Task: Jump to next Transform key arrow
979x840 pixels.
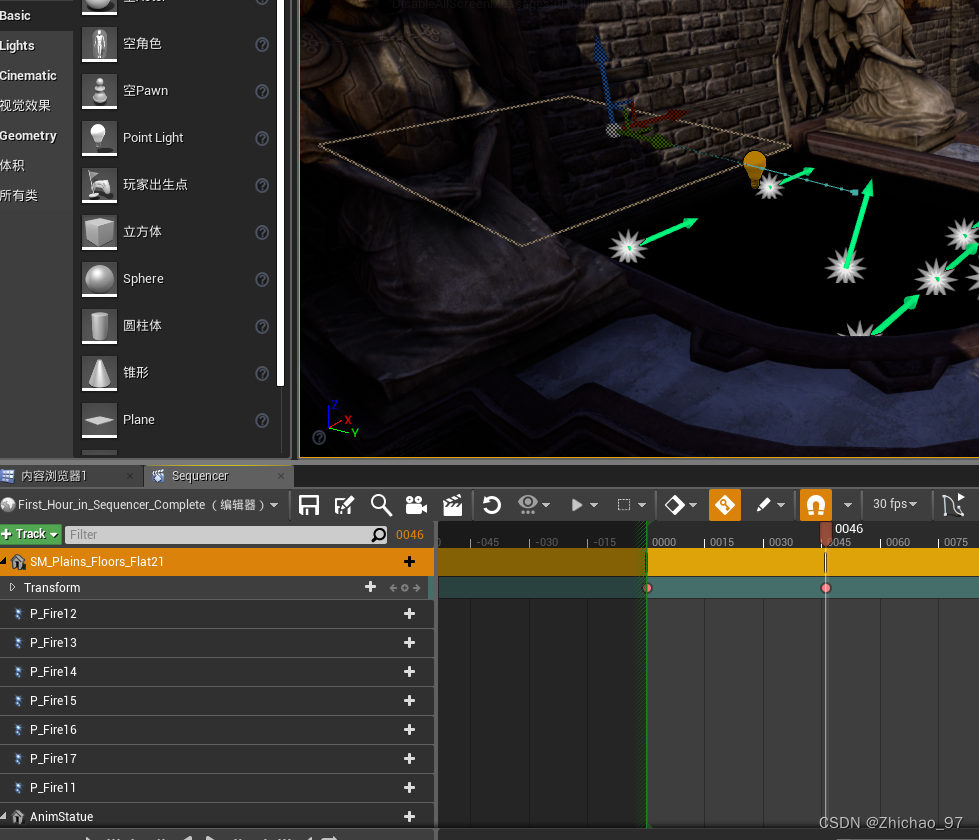Action: point(416,588)
